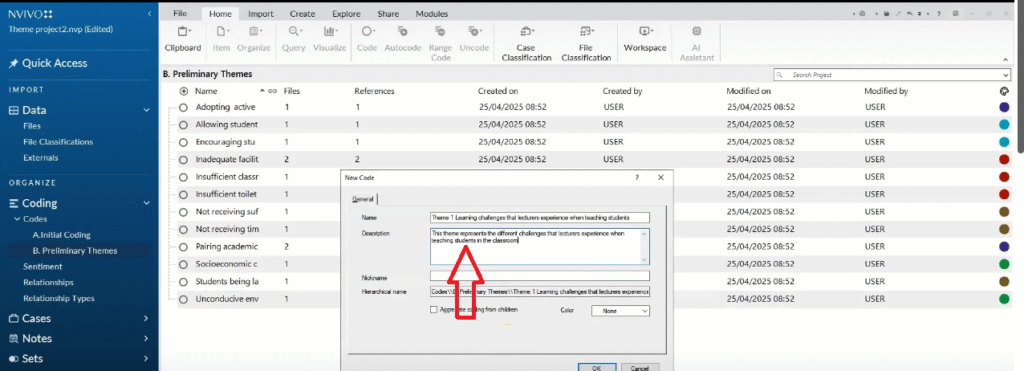Click the help question mark in title bar
The width and height of the screenshot is (1024, 371).
point(938,13)
